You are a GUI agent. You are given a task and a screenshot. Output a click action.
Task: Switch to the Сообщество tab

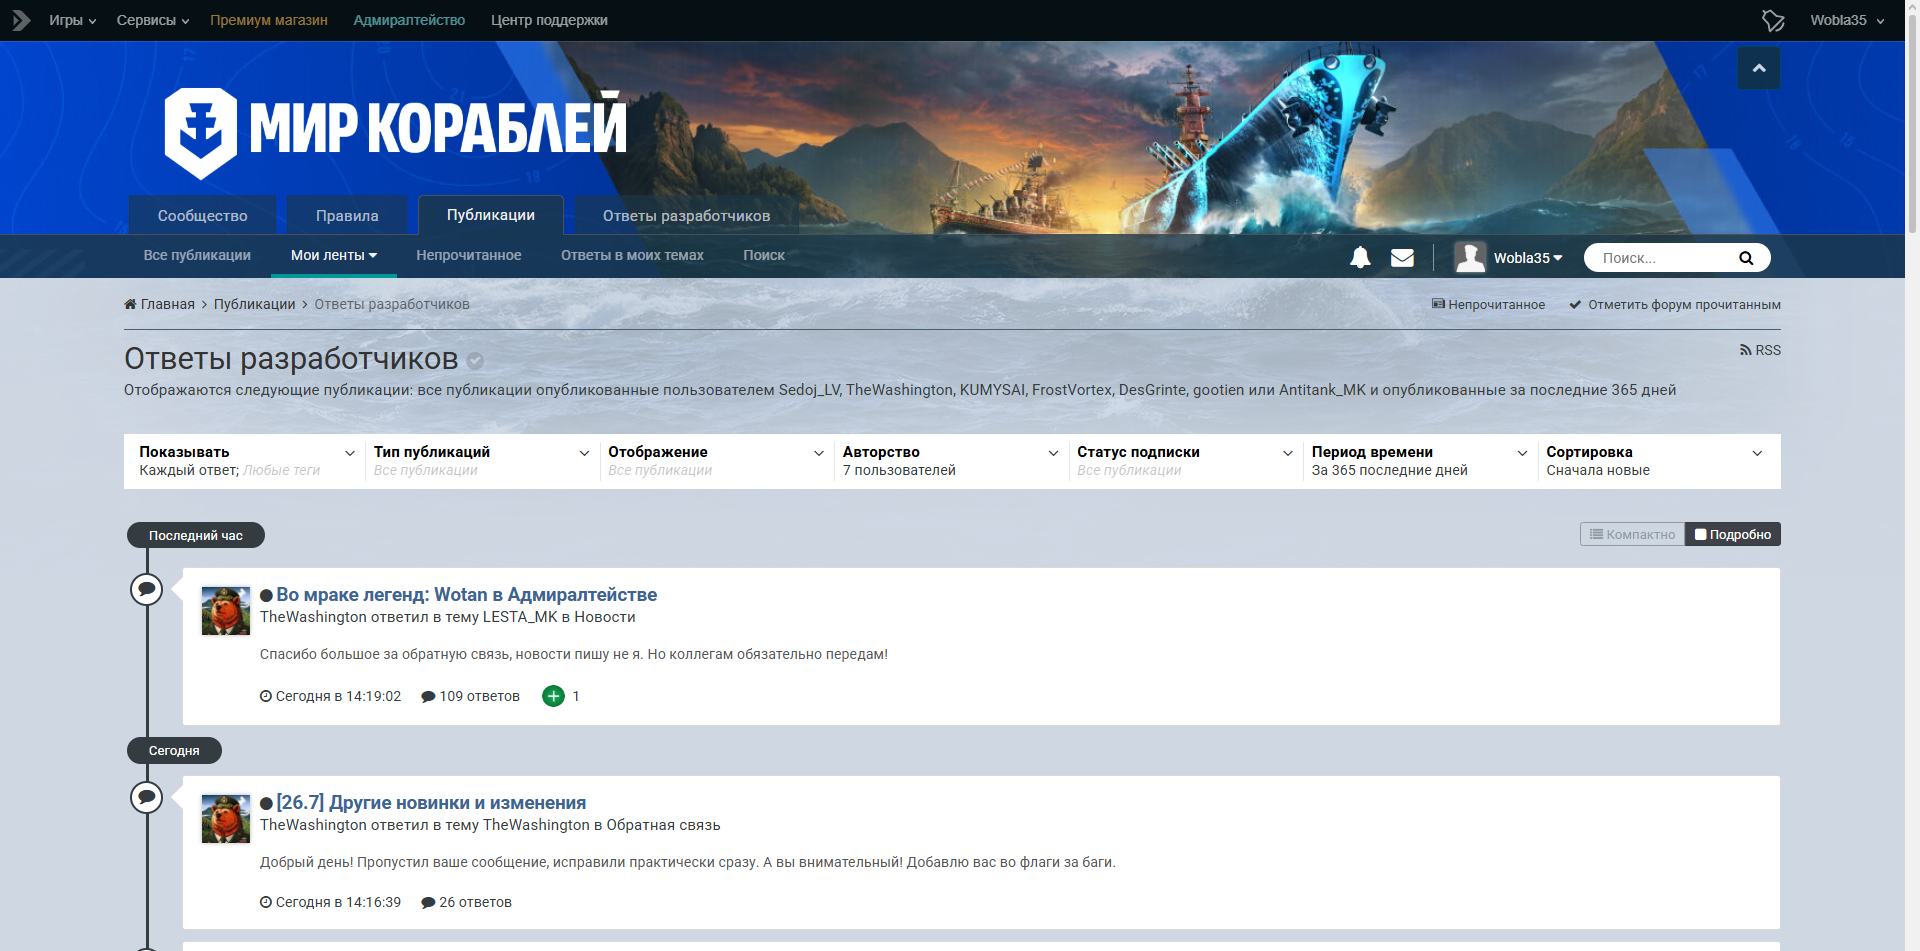tap(202, 215)
